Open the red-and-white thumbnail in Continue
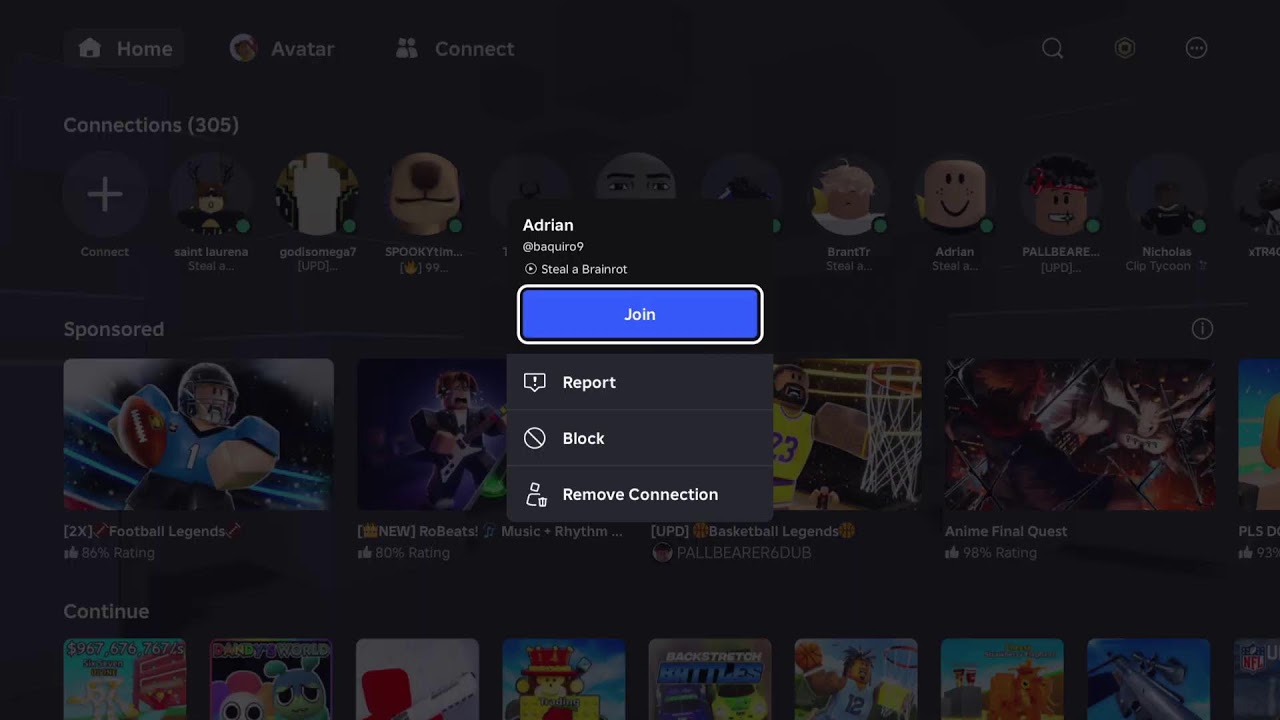 [418, 679]
